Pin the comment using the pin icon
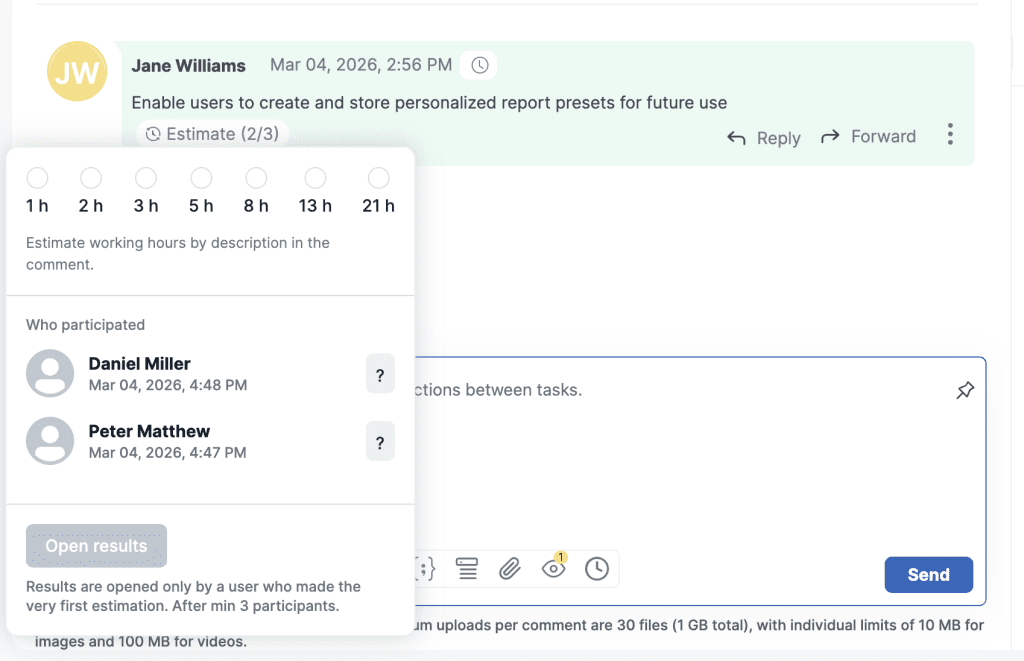The width and height of the screenshot is (1024, 661). (965, 390)
